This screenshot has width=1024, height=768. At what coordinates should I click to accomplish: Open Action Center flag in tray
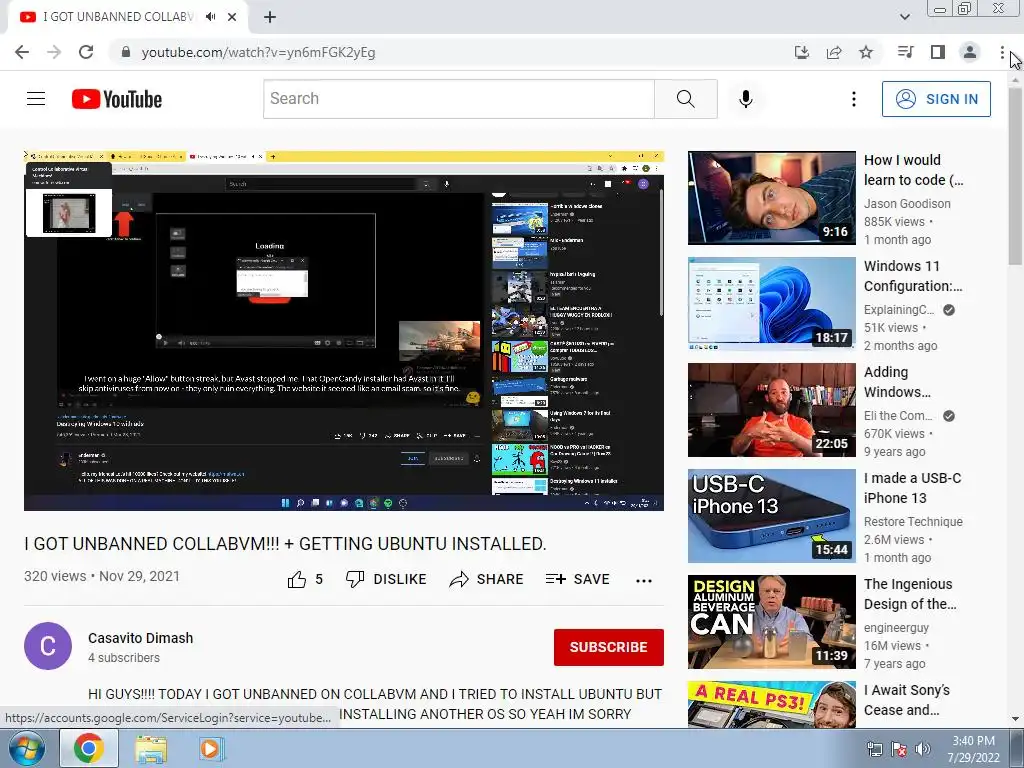(899, 749)
